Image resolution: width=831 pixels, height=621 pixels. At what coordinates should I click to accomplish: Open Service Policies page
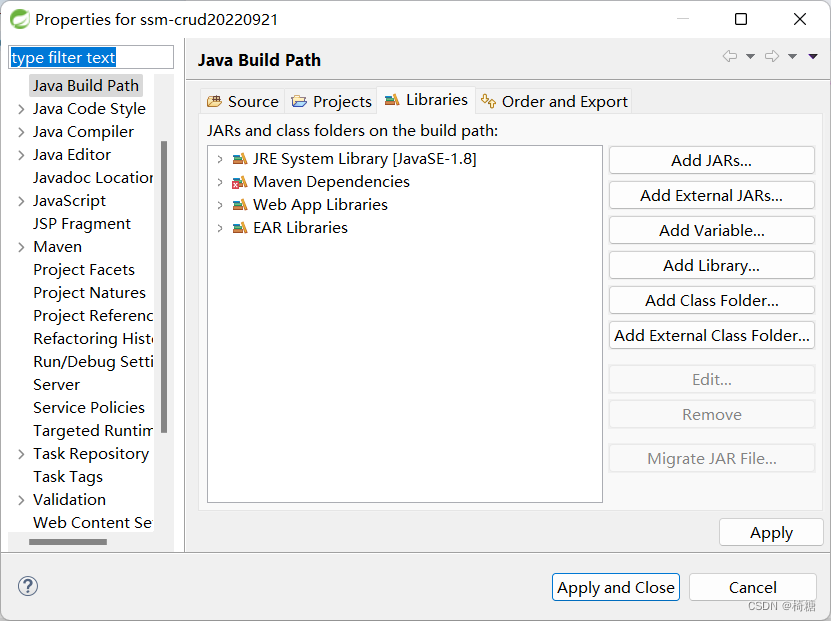coord(89,407)
